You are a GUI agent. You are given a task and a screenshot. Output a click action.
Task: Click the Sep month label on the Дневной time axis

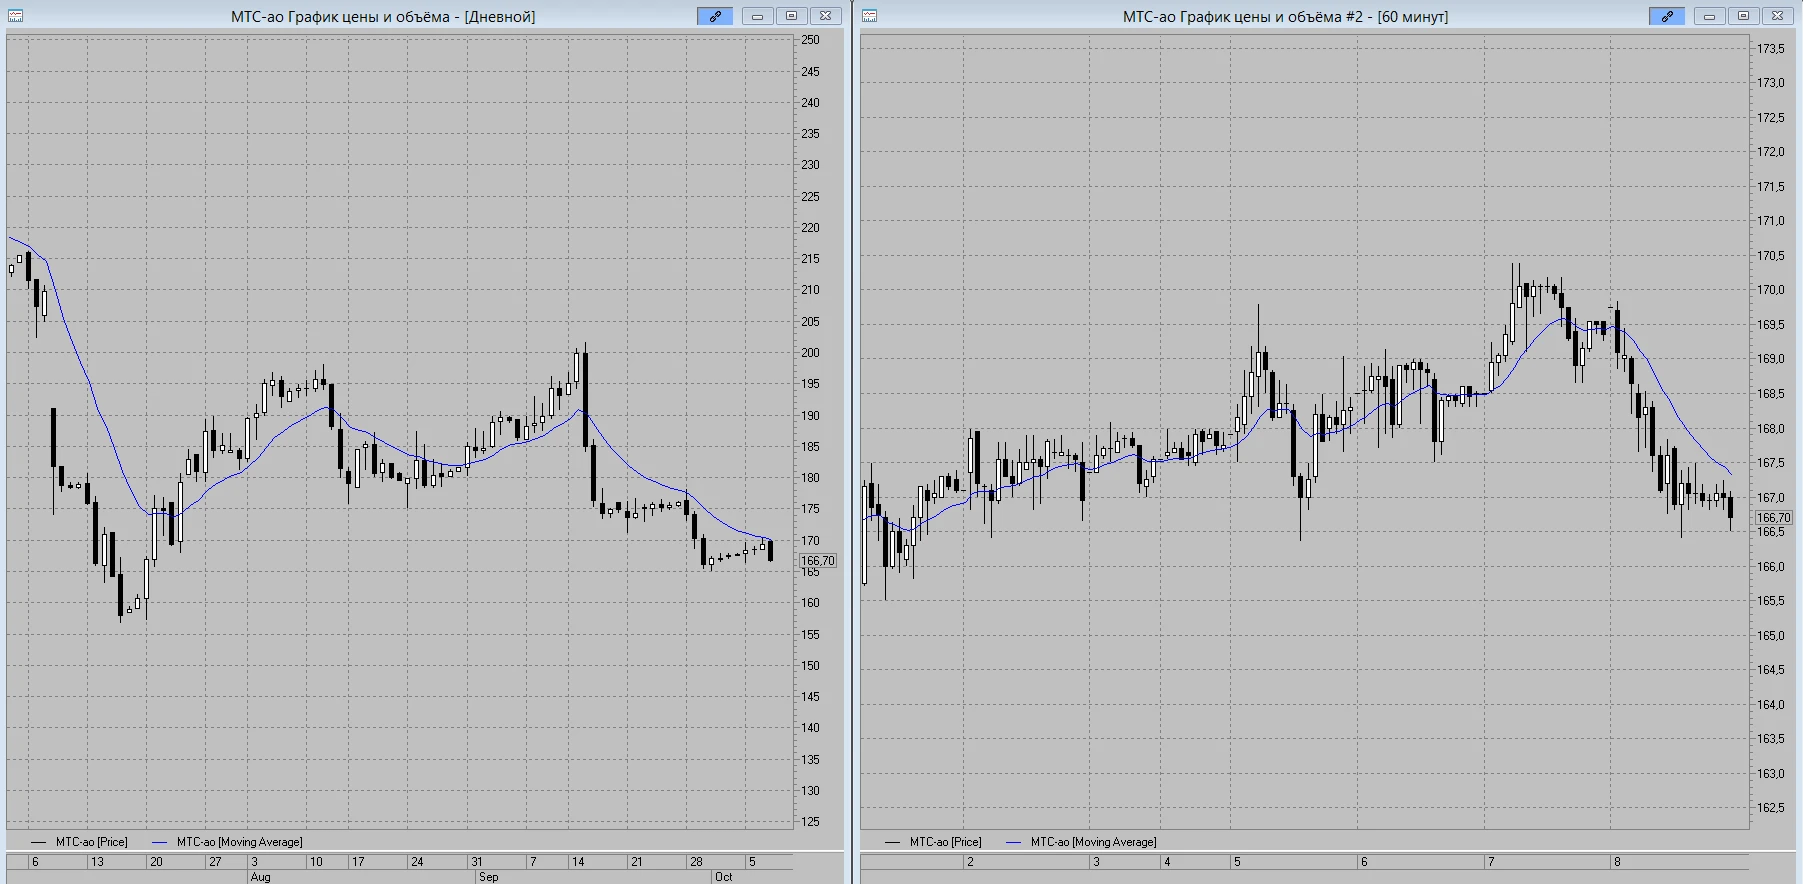click(x=488, y=877)
